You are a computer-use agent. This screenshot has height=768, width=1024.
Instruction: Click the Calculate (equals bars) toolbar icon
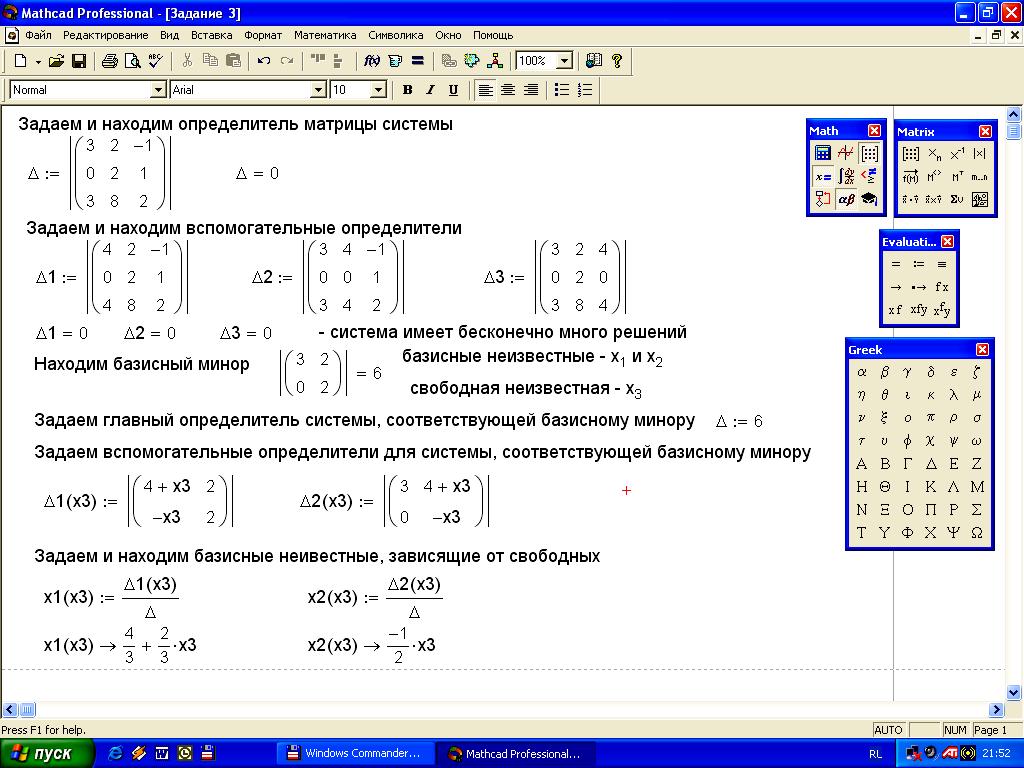click(418, 61)
